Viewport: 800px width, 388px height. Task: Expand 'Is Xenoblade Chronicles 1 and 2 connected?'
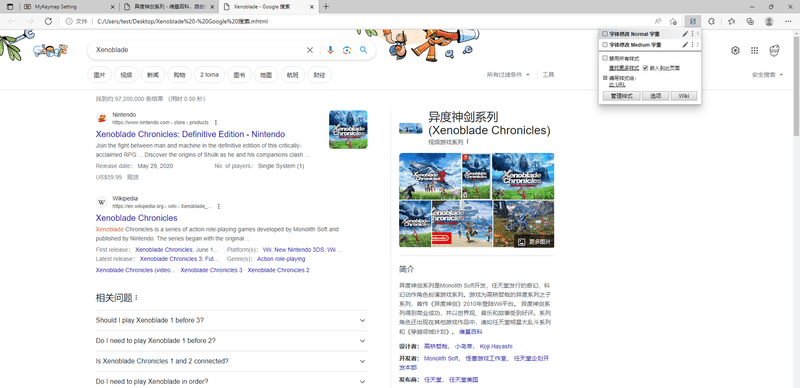[231, 361]
